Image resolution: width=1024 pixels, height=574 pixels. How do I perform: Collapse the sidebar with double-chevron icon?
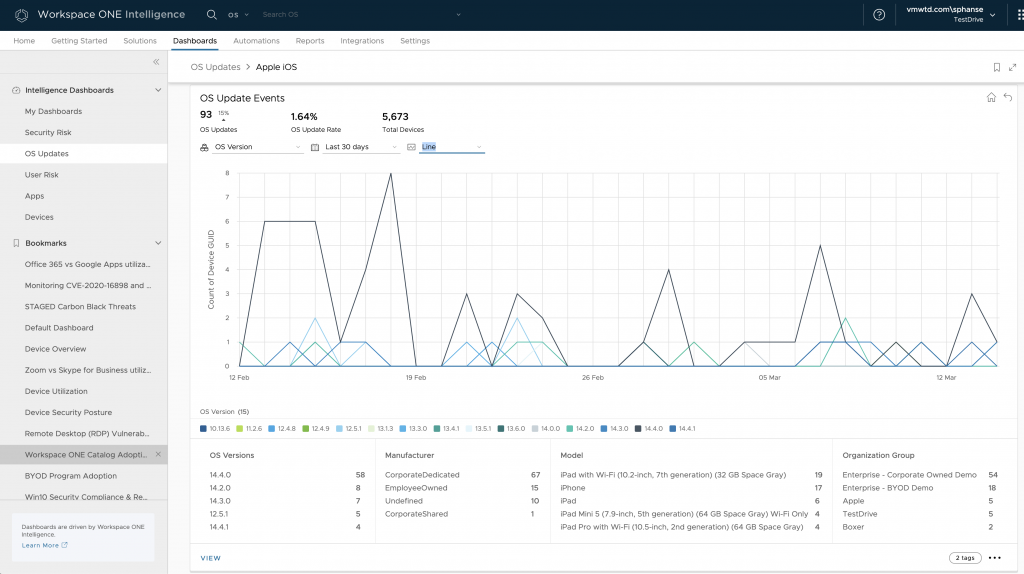156,62
